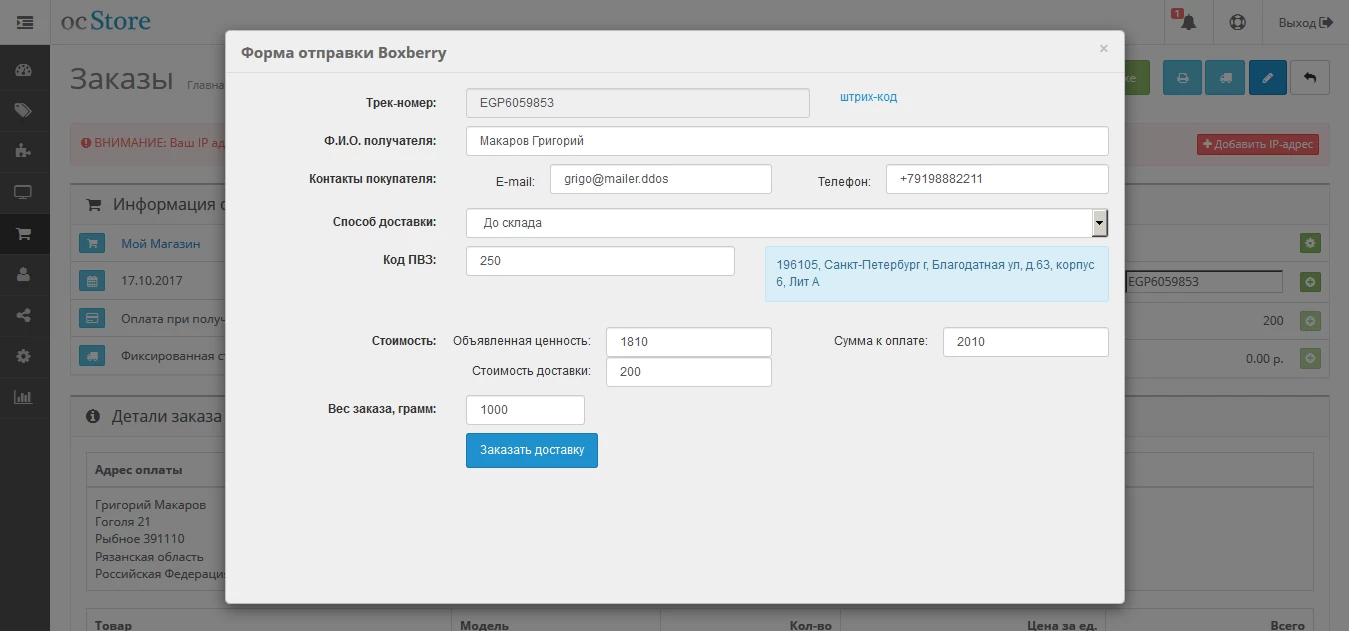Click the print invoice icon button
This screenshot has height=631, width=1349.
coord(1182,77)
